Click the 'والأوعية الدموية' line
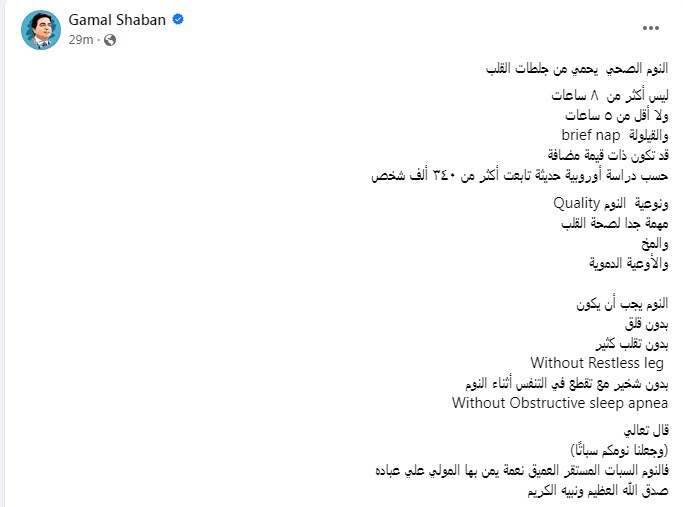The width and height of the screenshot is (683, 507). click(x=627, y=264)
